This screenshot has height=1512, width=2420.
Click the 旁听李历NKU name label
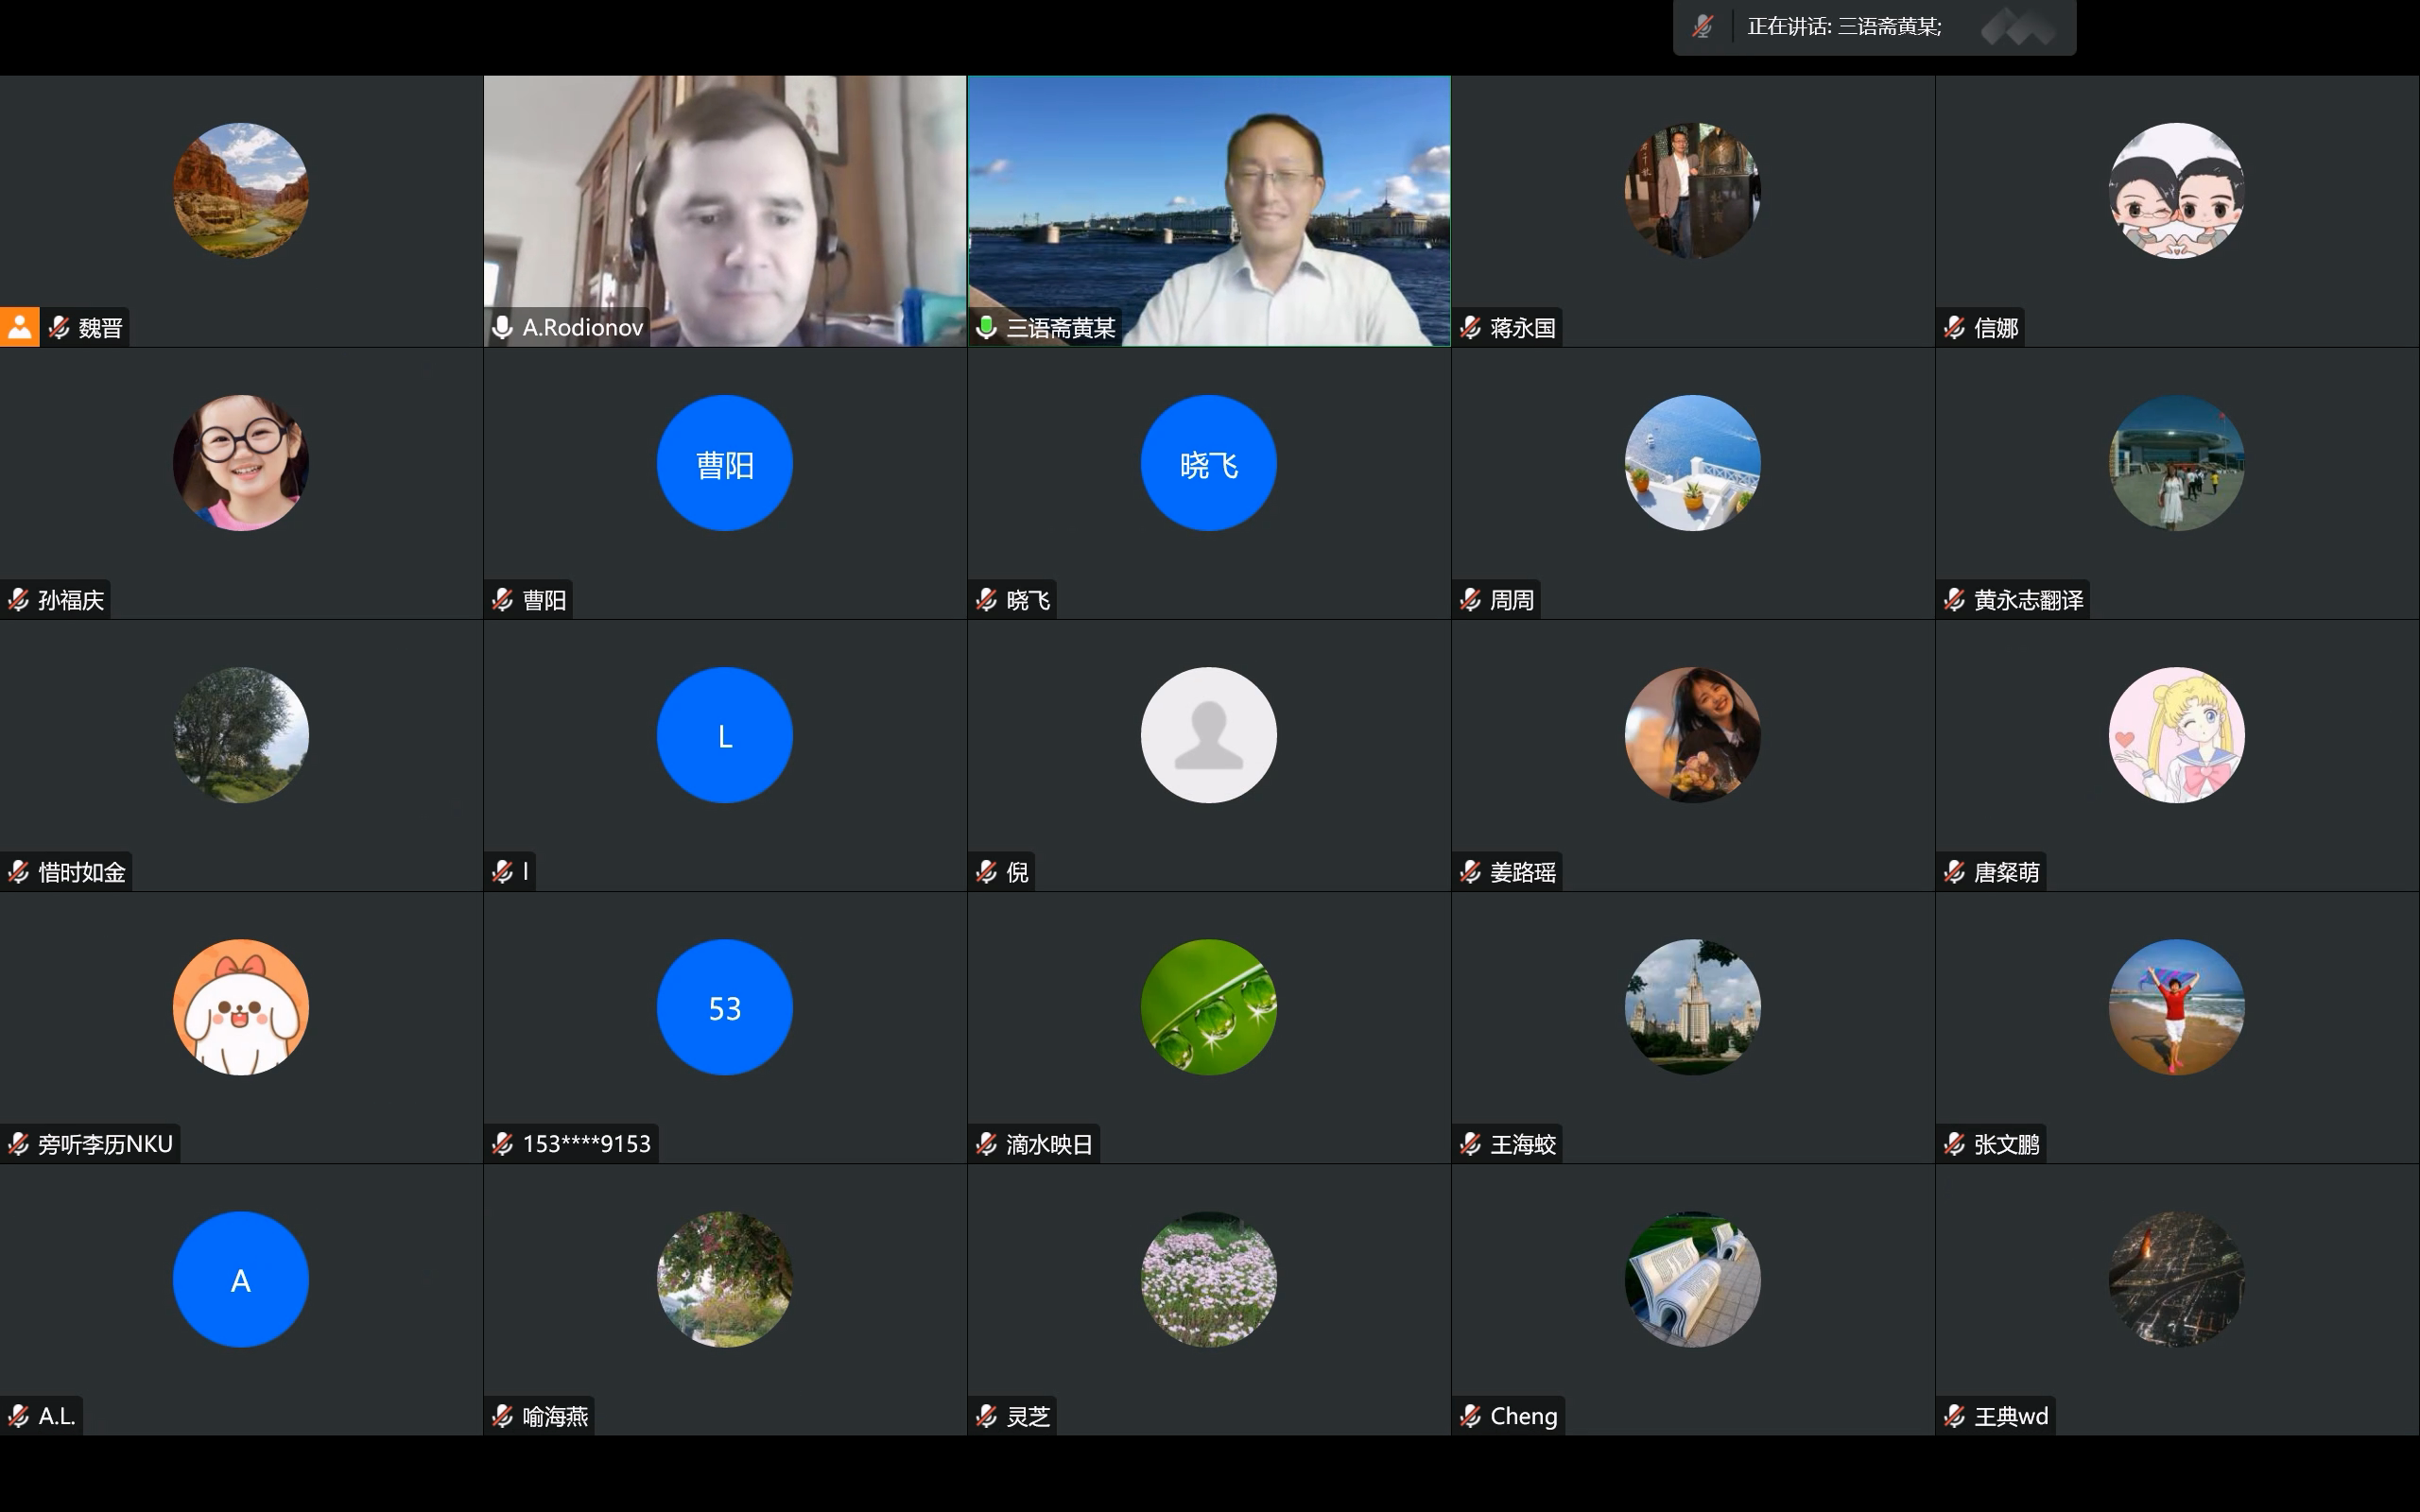tap(105, 1143)
